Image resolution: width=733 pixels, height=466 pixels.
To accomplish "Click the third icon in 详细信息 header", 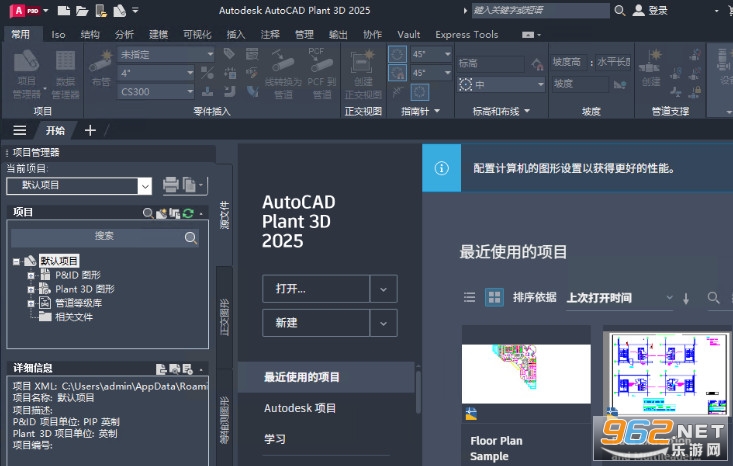I will [187, 369].
